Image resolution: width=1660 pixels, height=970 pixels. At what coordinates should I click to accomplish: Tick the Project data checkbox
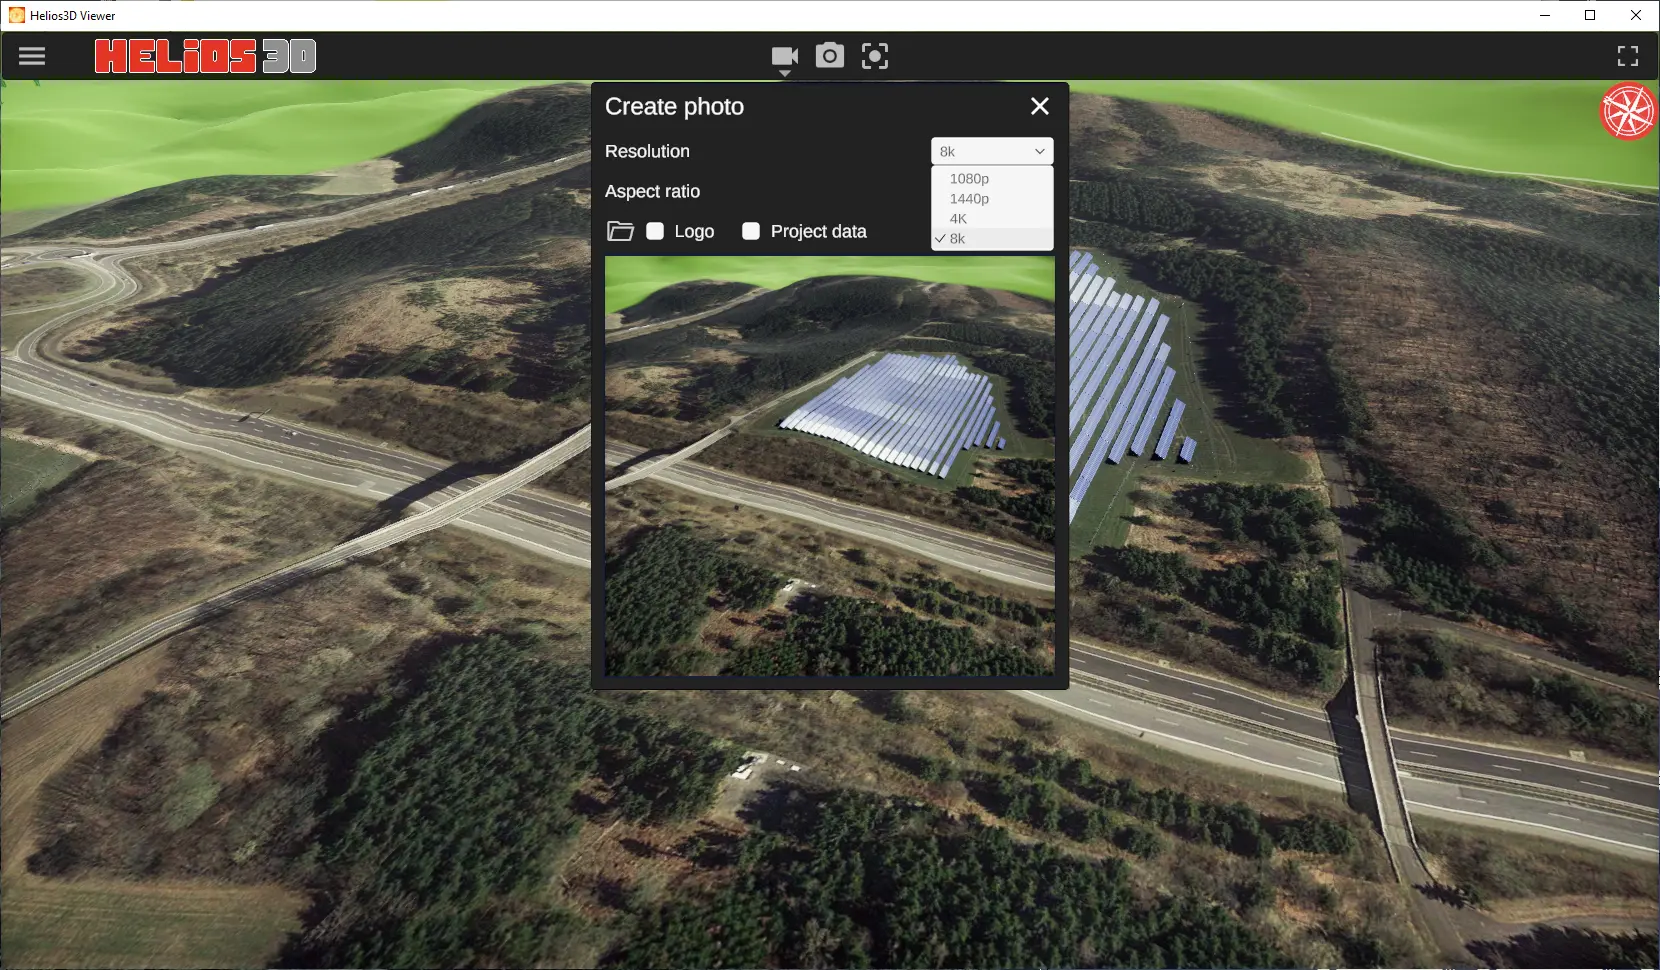751,231
